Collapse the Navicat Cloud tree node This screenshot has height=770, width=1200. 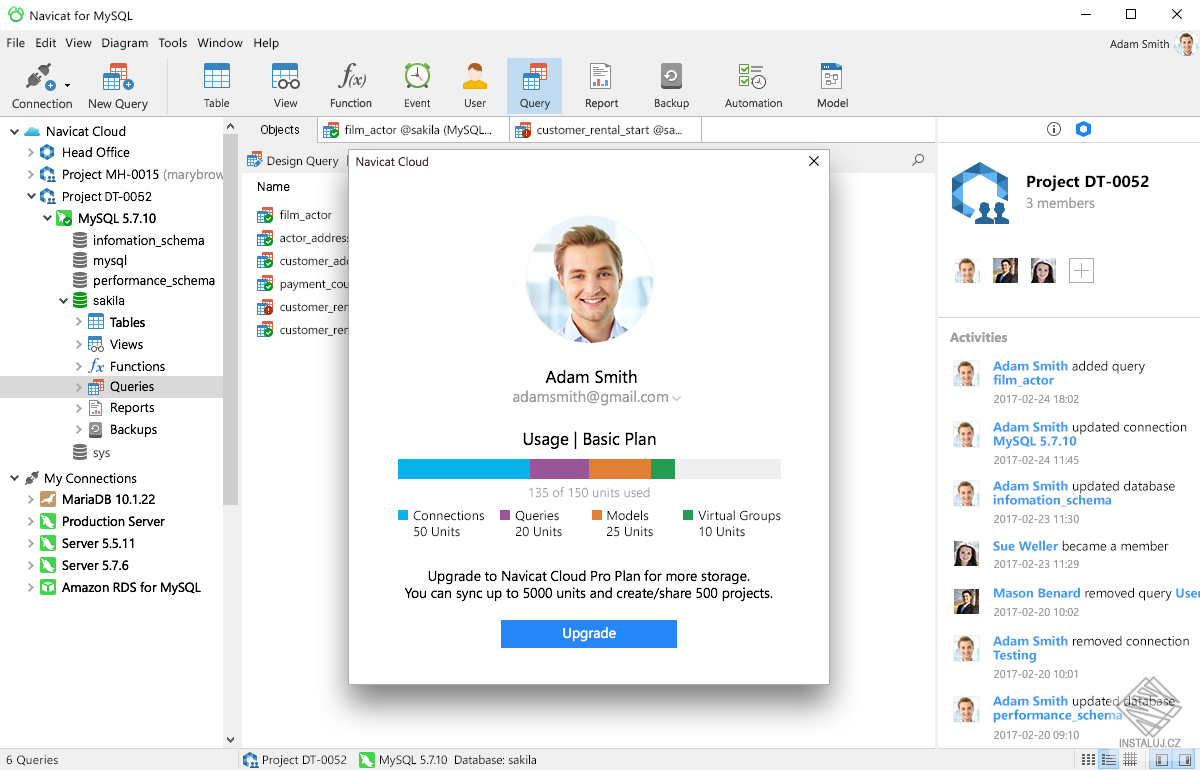click(x=14, y=131)
